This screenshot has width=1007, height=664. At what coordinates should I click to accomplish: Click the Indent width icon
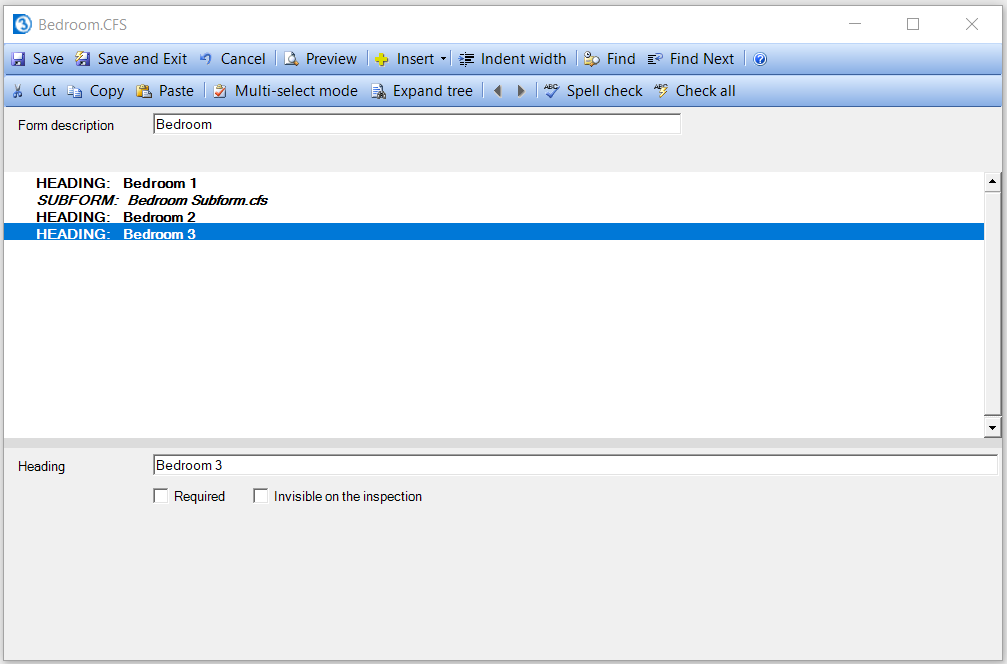point(466,60)
